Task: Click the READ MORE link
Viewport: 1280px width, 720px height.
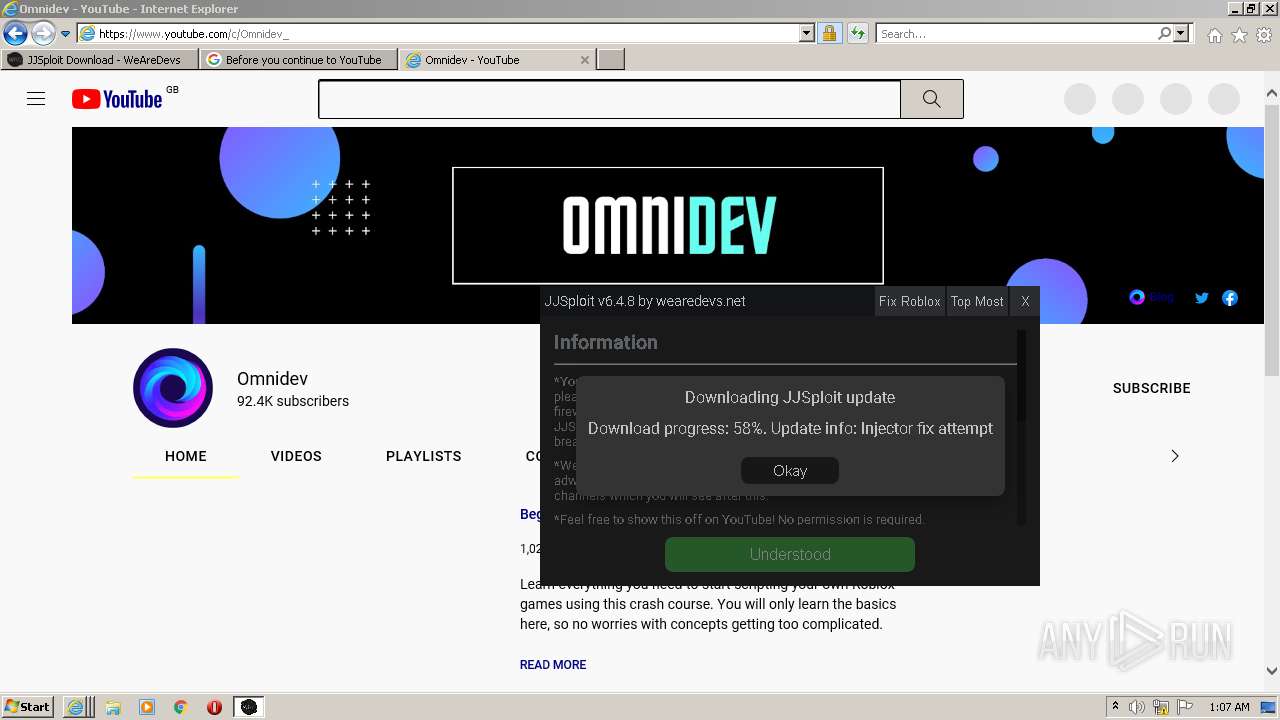Action: pyautogui.click(x=553, y=665)
